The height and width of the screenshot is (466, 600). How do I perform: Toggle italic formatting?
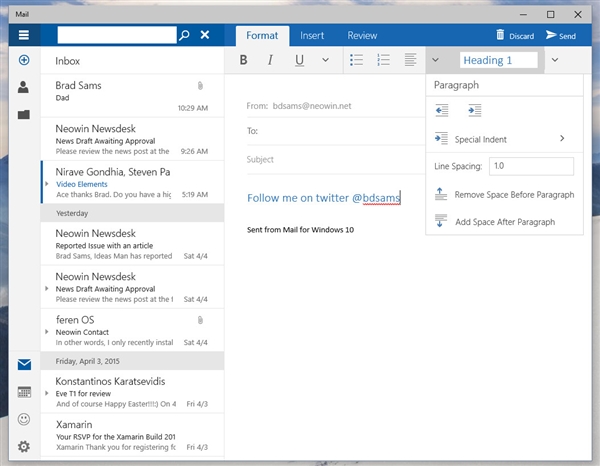click(x=270, y=60)
